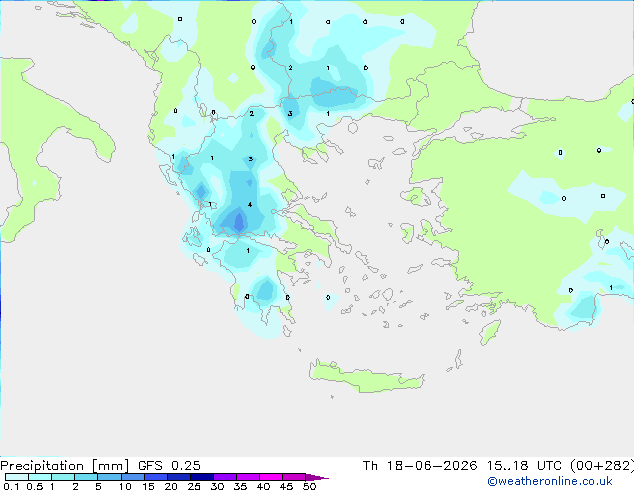Click the island of Crete on the map
This screenshot has height=490, width=634.
tap(366, 377)
